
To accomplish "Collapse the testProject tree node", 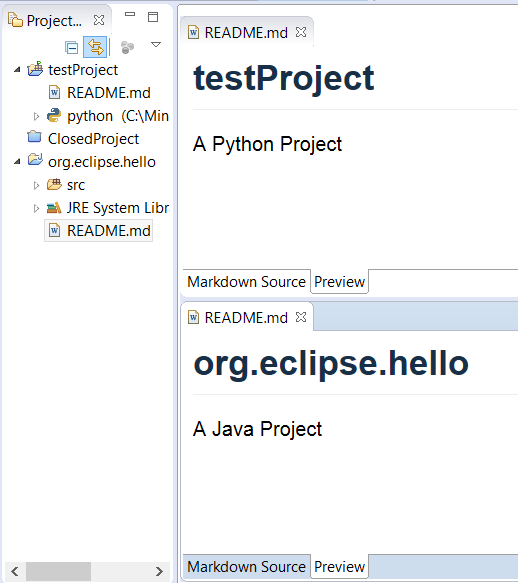I will pyautogui.click(x=17, y=70).
